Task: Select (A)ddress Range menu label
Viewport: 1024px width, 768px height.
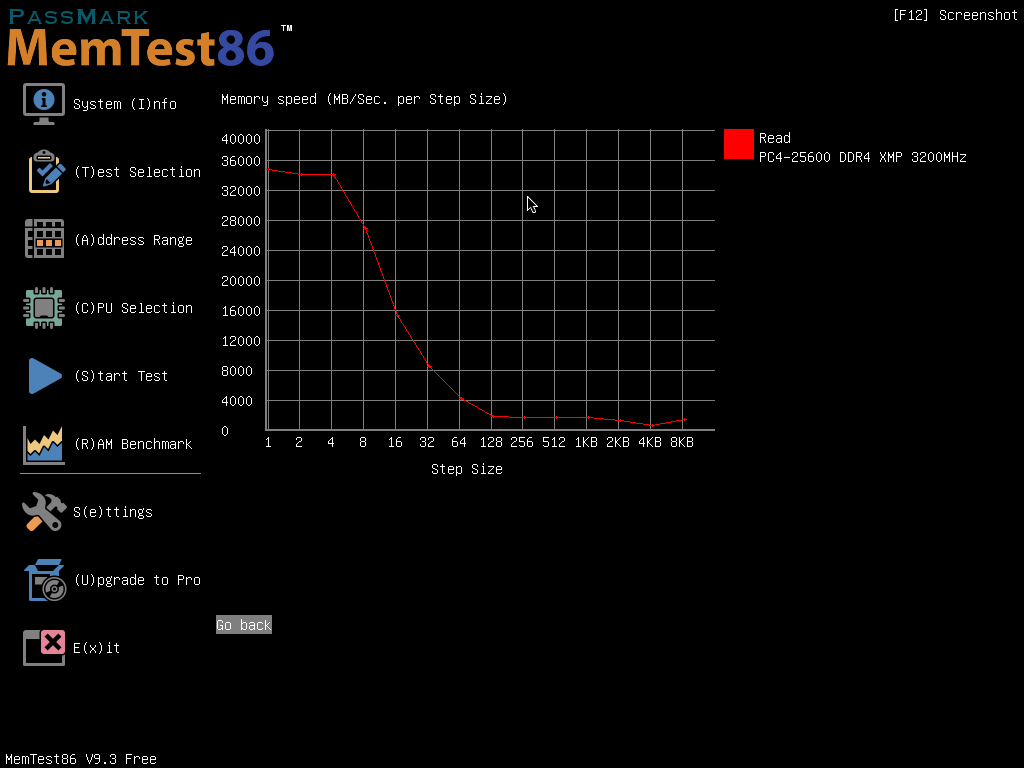Action: tap(133, 240)
